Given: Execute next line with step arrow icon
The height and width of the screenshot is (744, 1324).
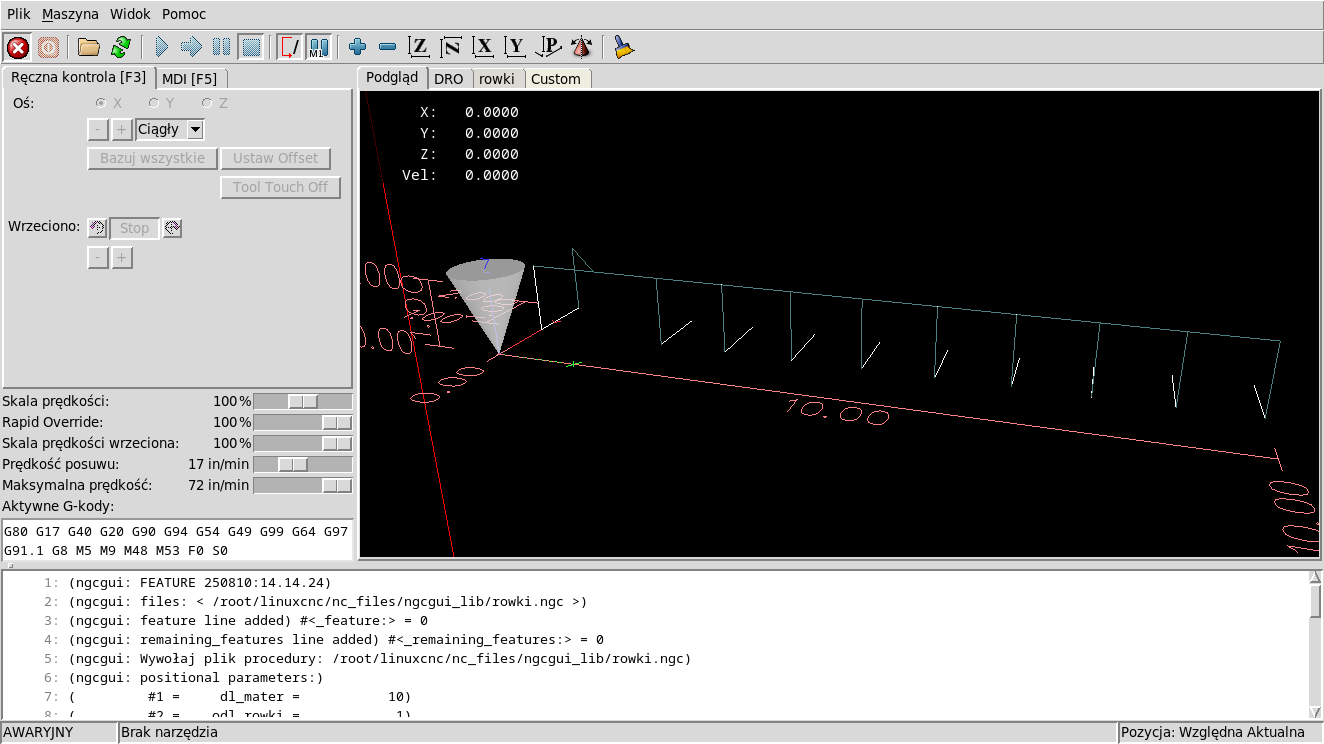Looking at the screenshot, I should point(192,46).
